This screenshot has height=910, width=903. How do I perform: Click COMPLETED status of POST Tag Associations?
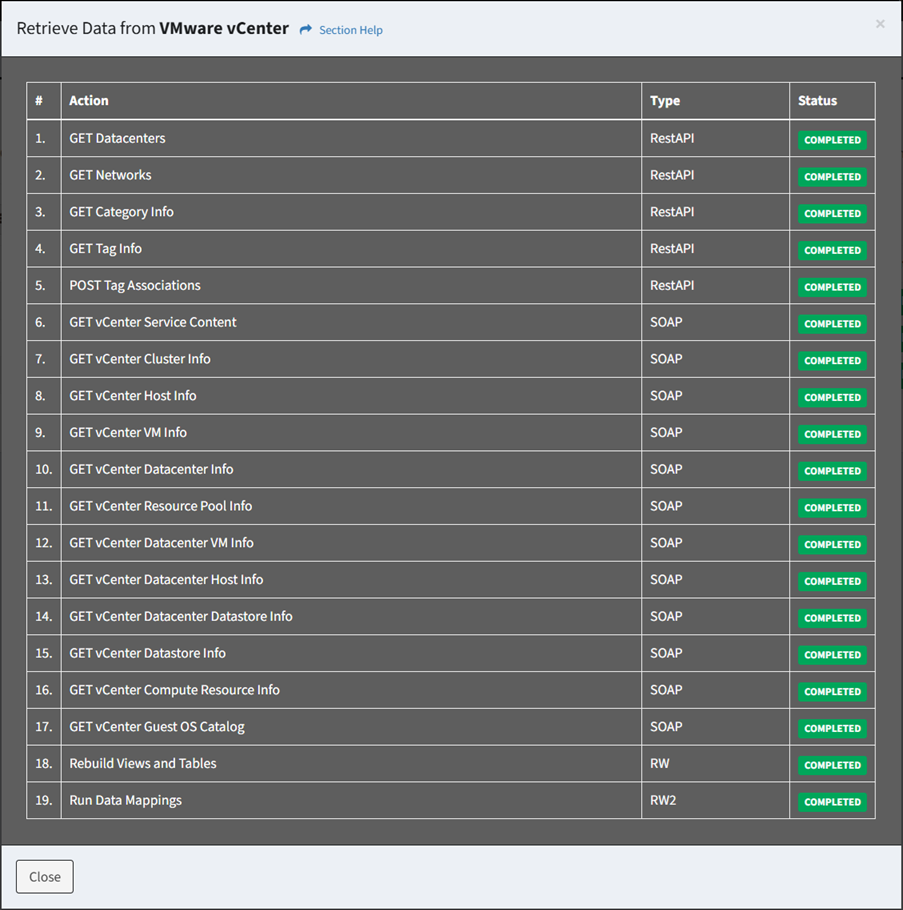[x=832, y=287]
